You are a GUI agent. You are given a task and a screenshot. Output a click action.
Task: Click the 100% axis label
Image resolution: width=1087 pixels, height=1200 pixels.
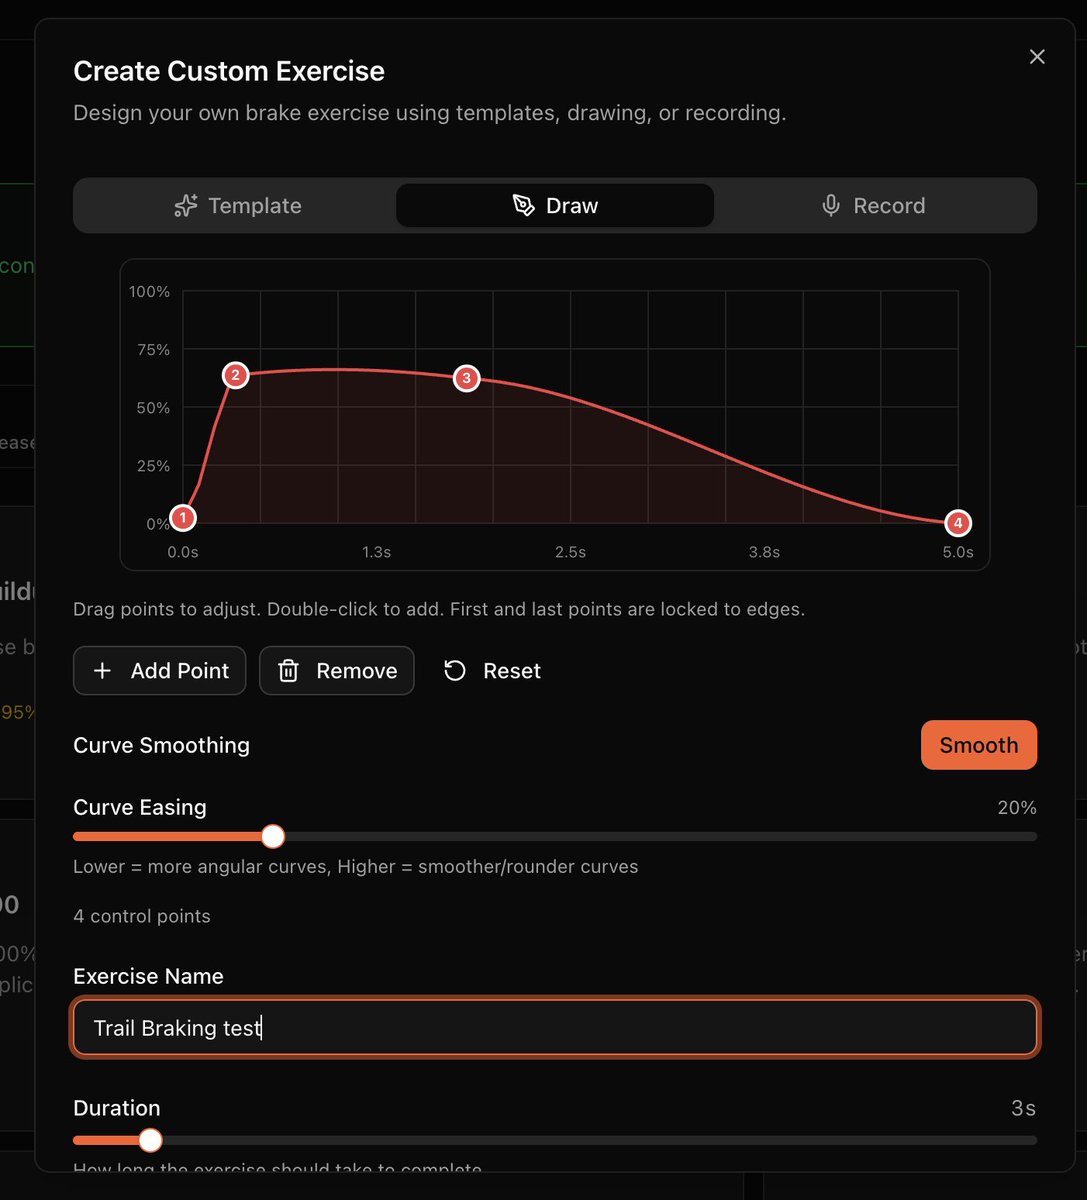[x=150, y=291]
